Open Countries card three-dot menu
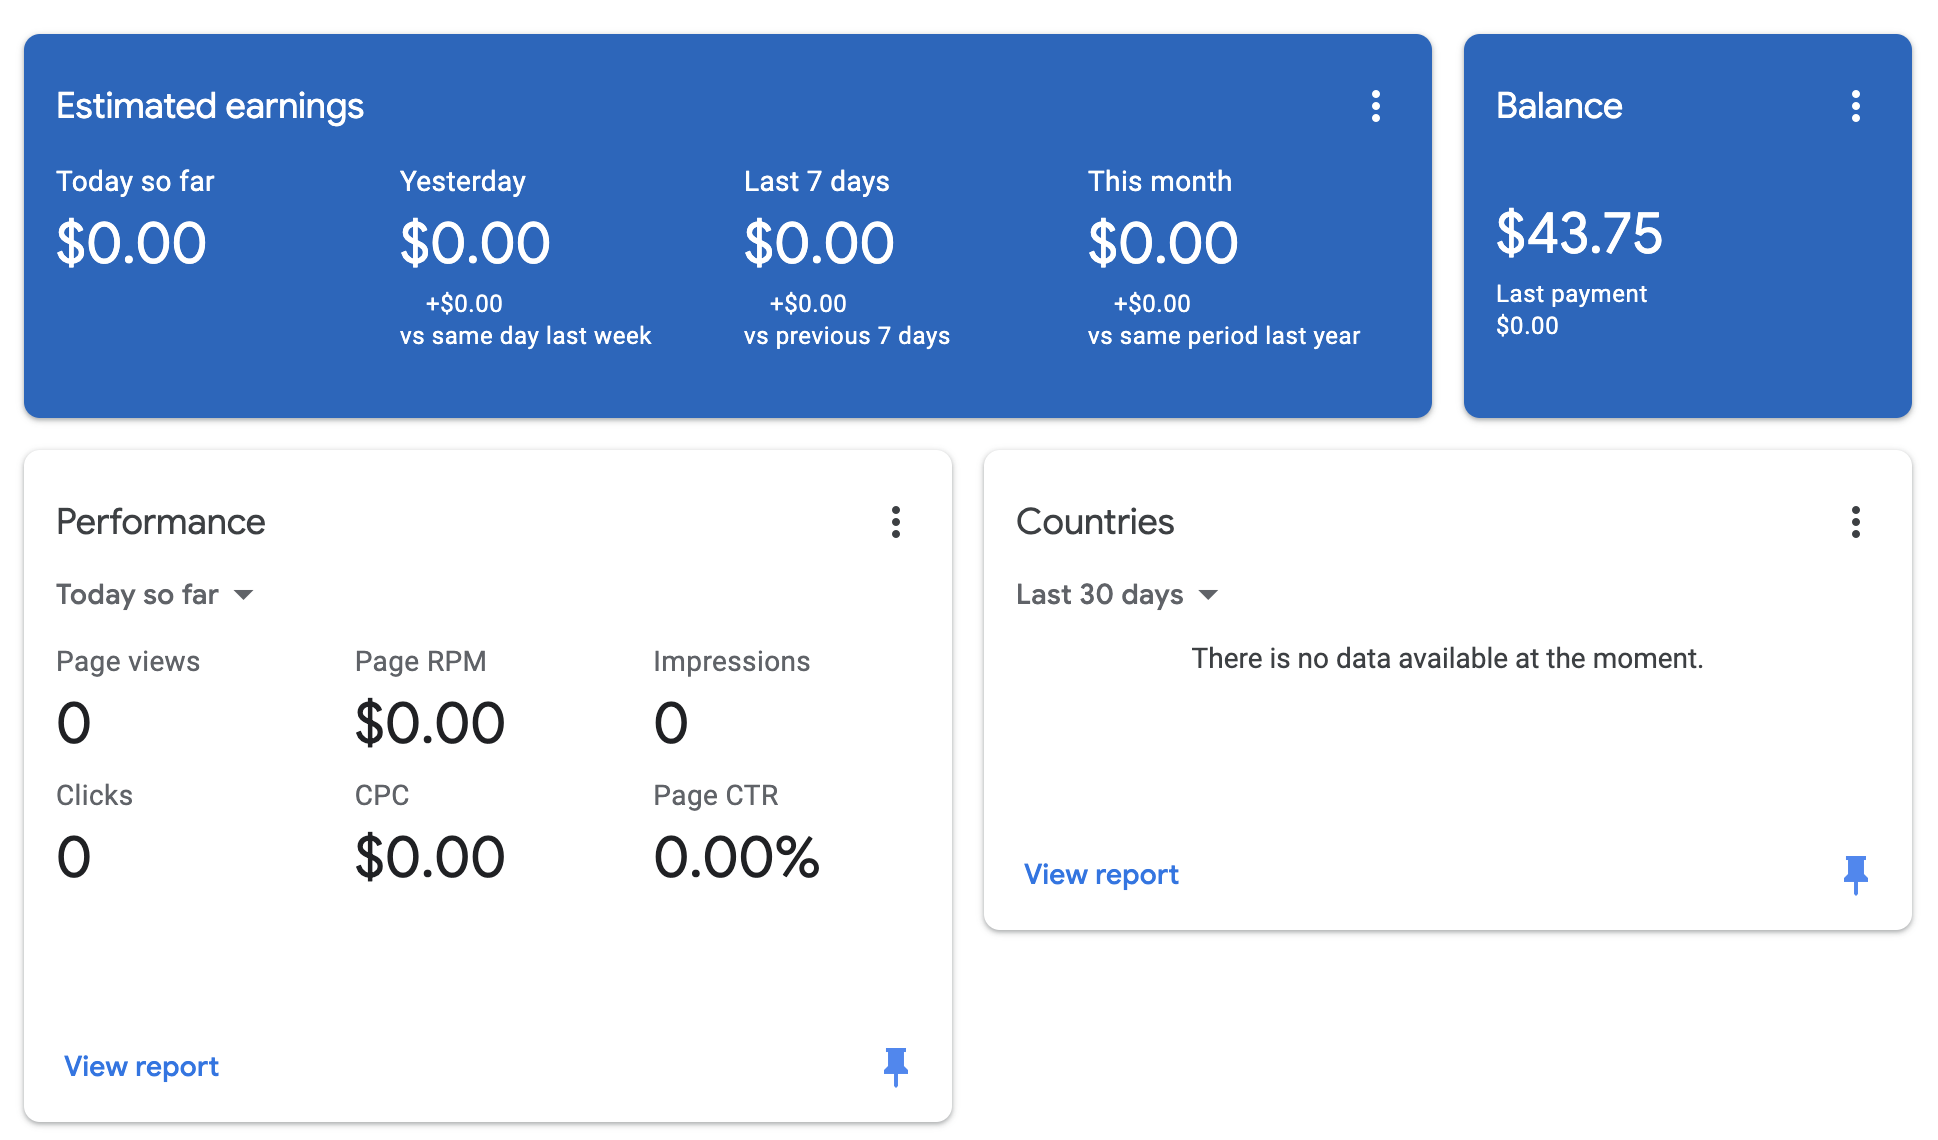Screen dimensions: 1938x1140 [x=1855, y=522]
